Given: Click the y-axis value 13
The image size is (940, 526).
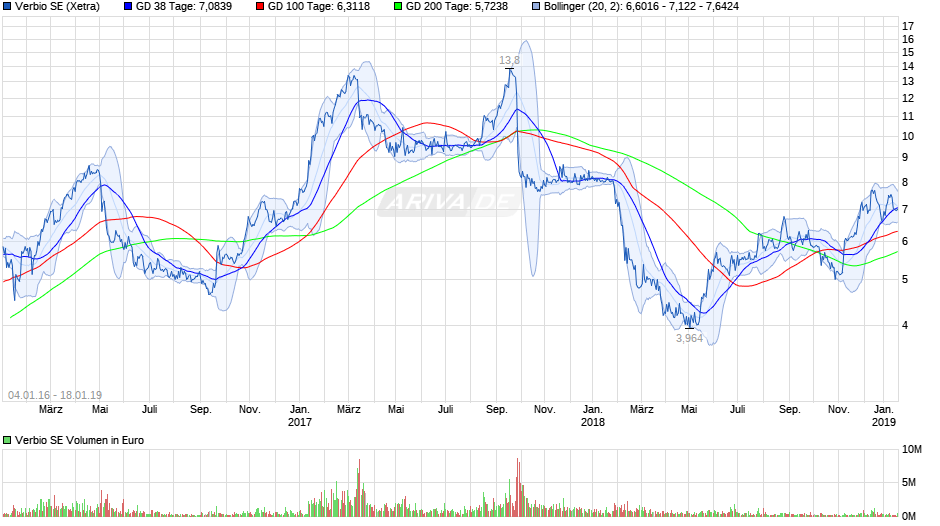Looking at the screenshot, I should (908, 82).
